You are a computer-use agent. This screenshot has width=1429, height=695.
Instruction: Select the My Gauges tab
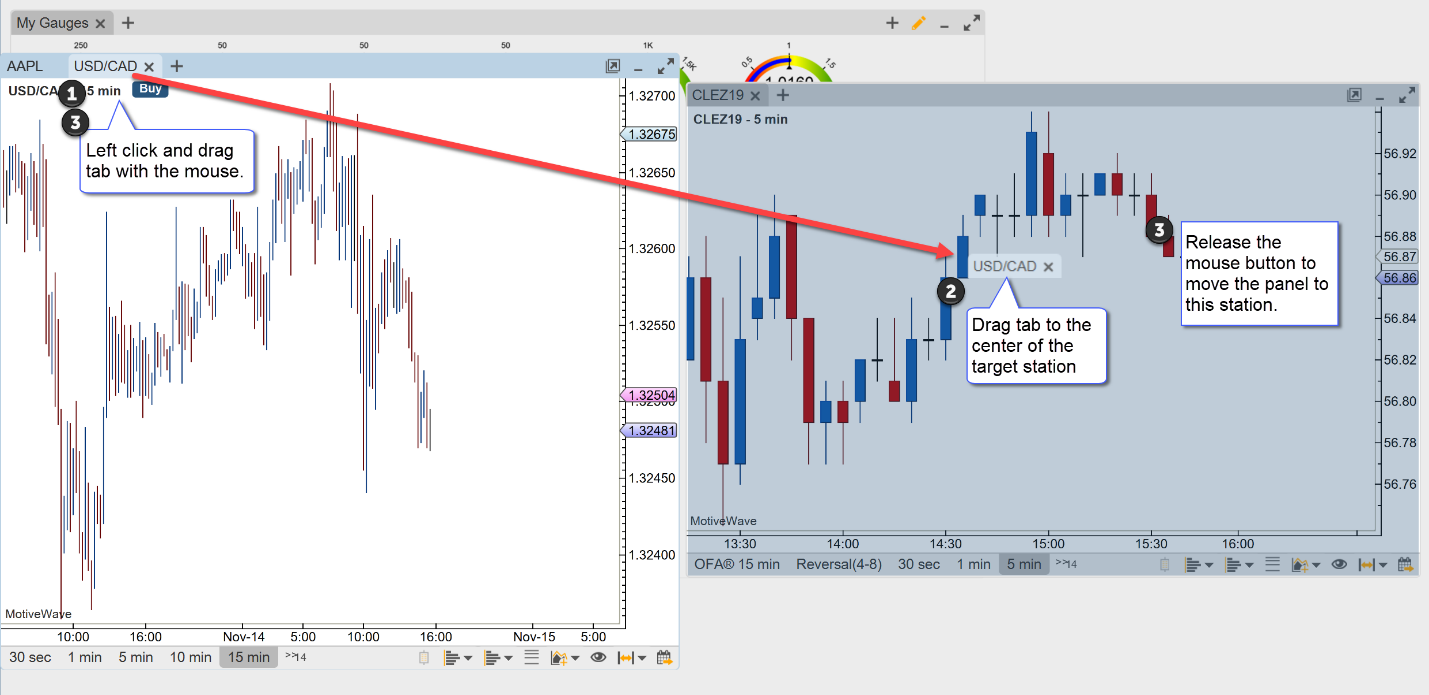pos(52,23)
